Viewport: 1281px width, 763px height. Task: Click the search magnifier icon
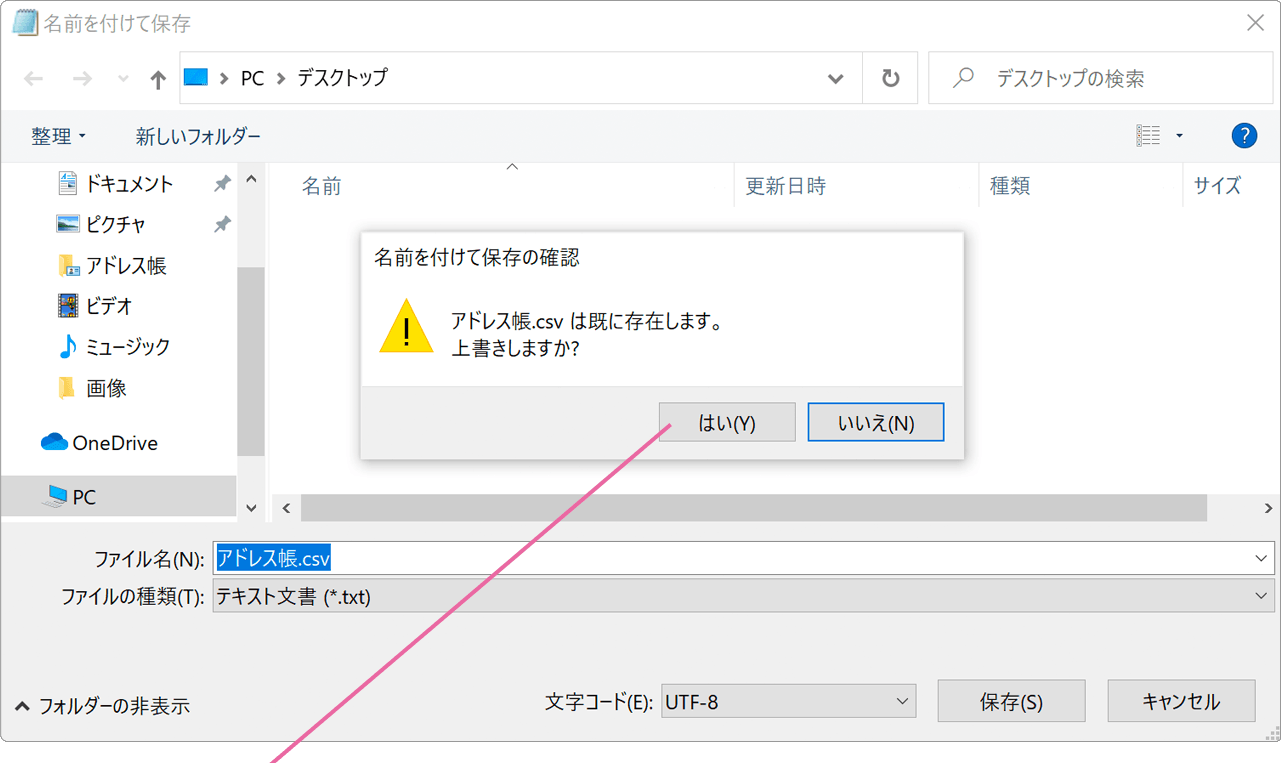963,78
